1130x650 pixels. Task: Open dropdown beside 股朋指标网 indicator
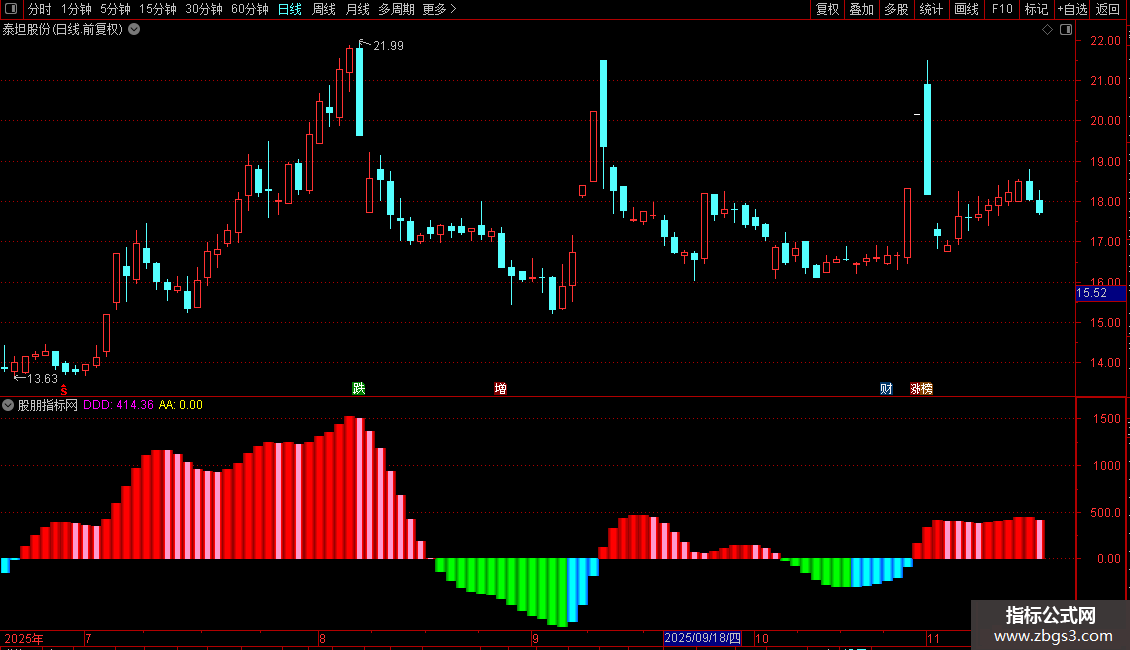point(8,405)
